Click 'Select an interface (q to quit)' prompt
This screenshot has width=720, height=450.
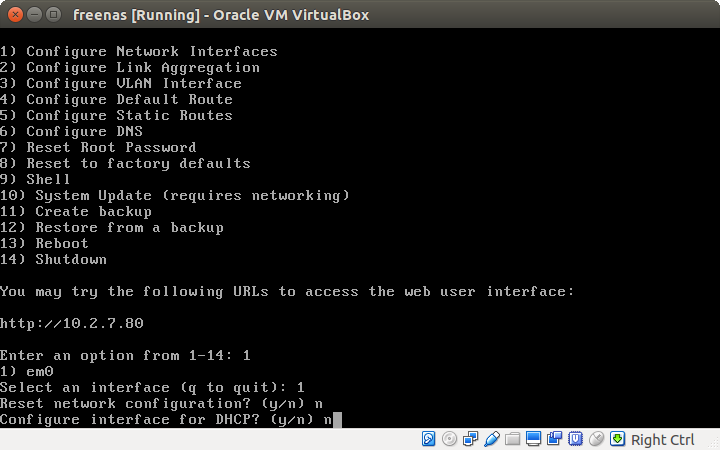(x=152, y=388)
